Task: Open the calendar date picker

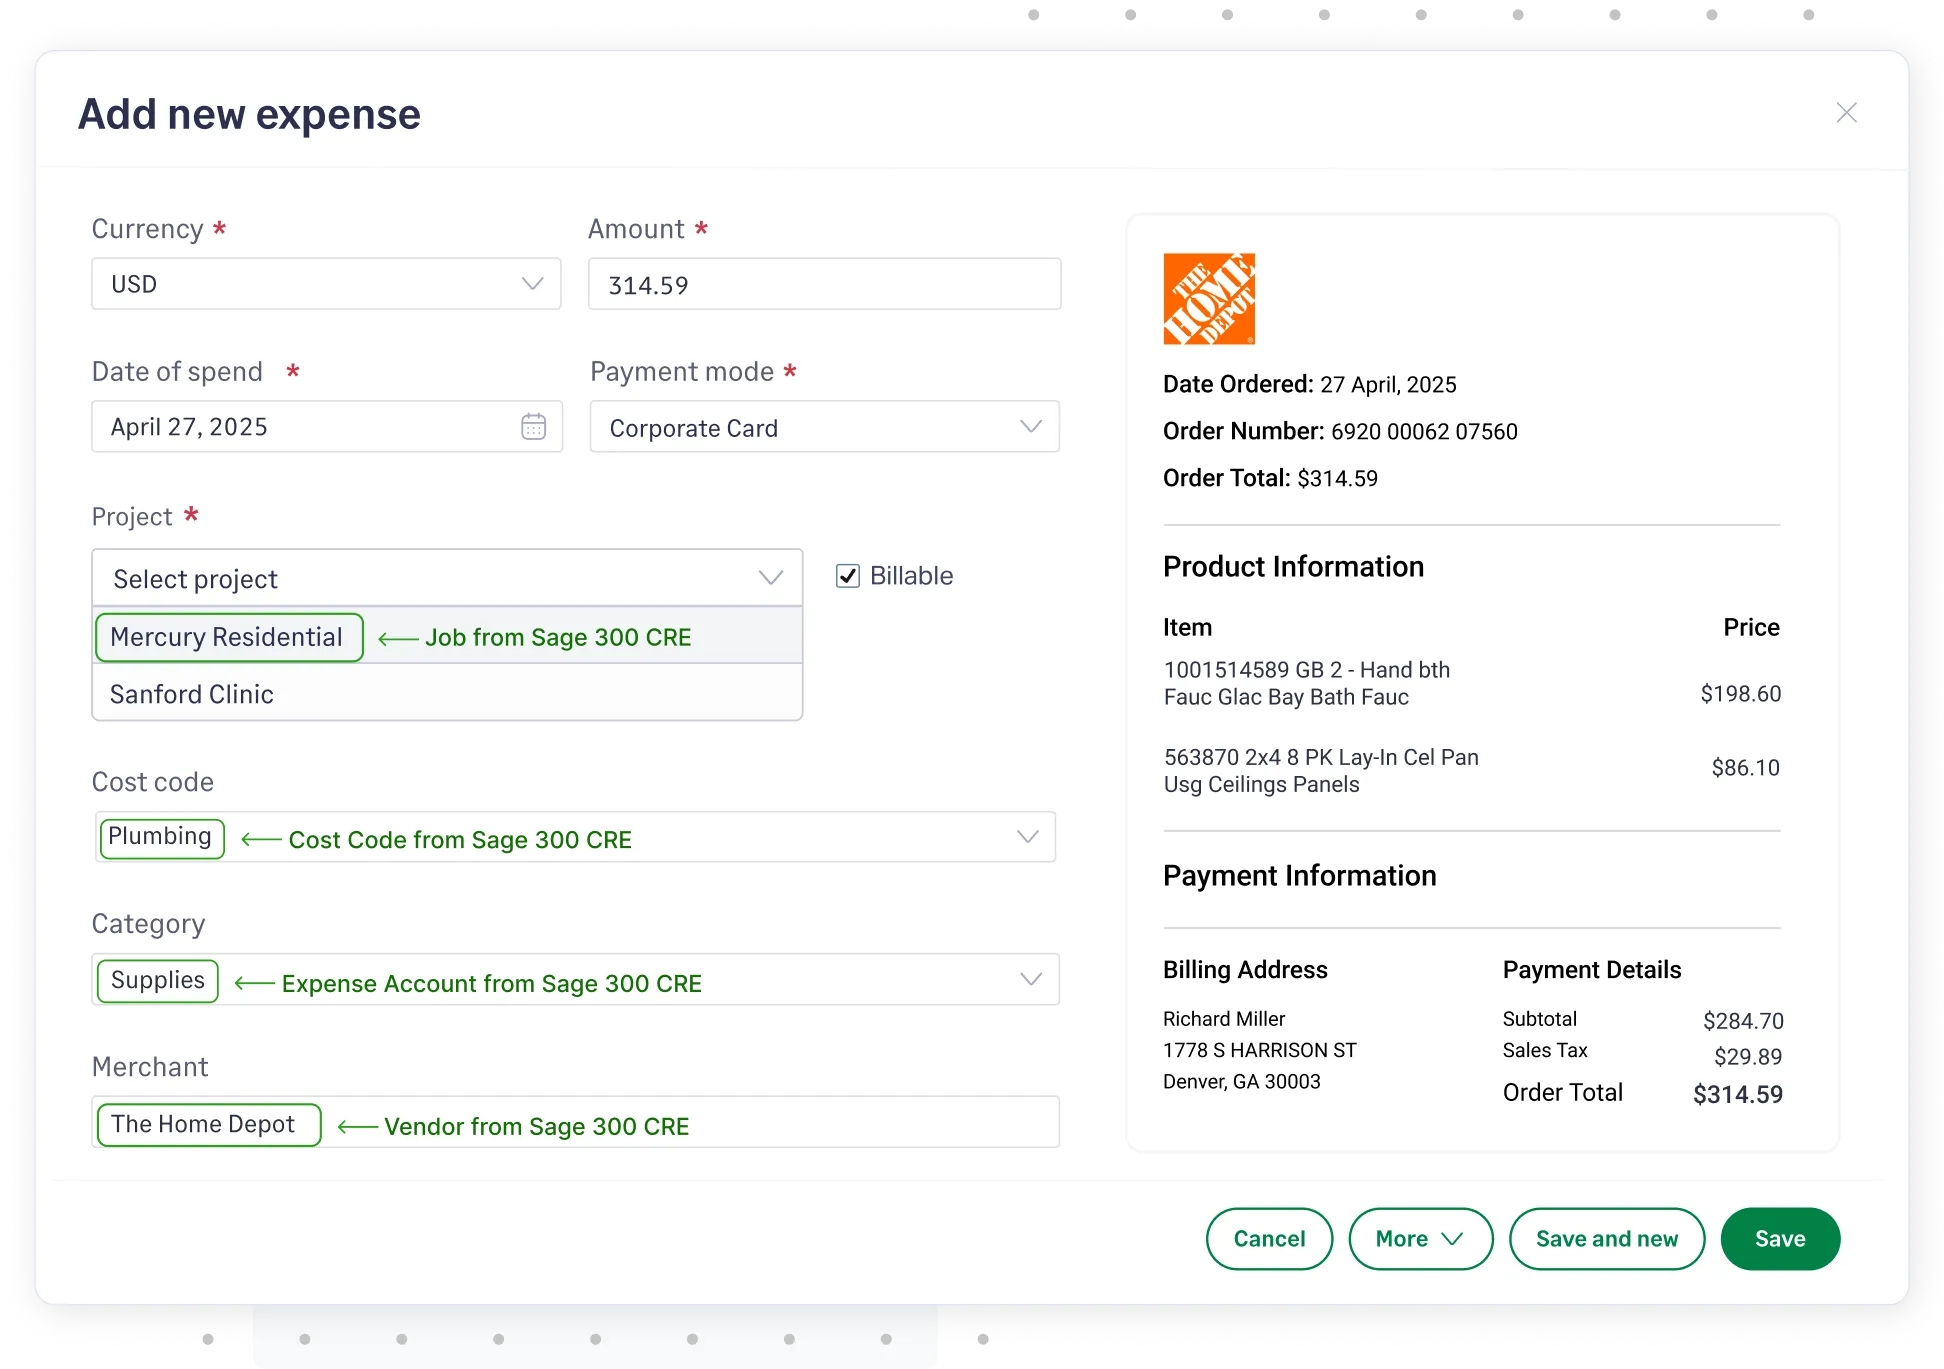Action: [x=534, y=426]
